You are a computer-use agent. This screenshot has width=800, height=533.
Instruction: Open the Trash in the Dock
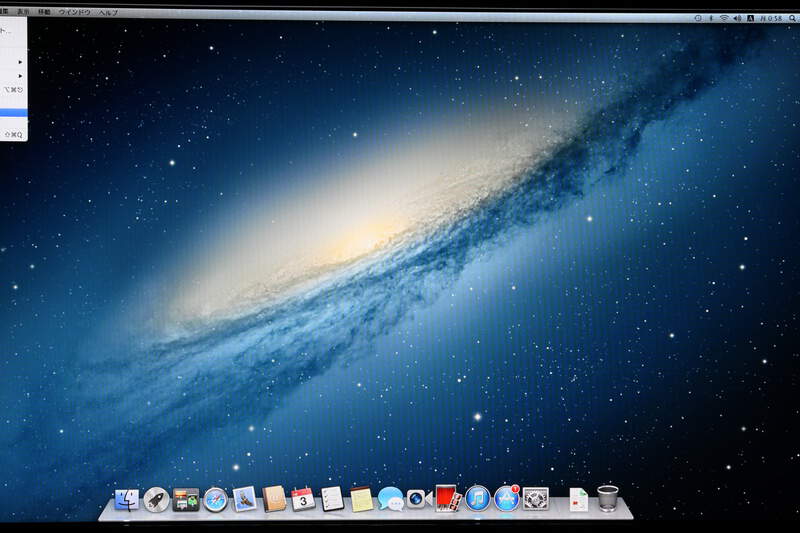pos(608,498)
